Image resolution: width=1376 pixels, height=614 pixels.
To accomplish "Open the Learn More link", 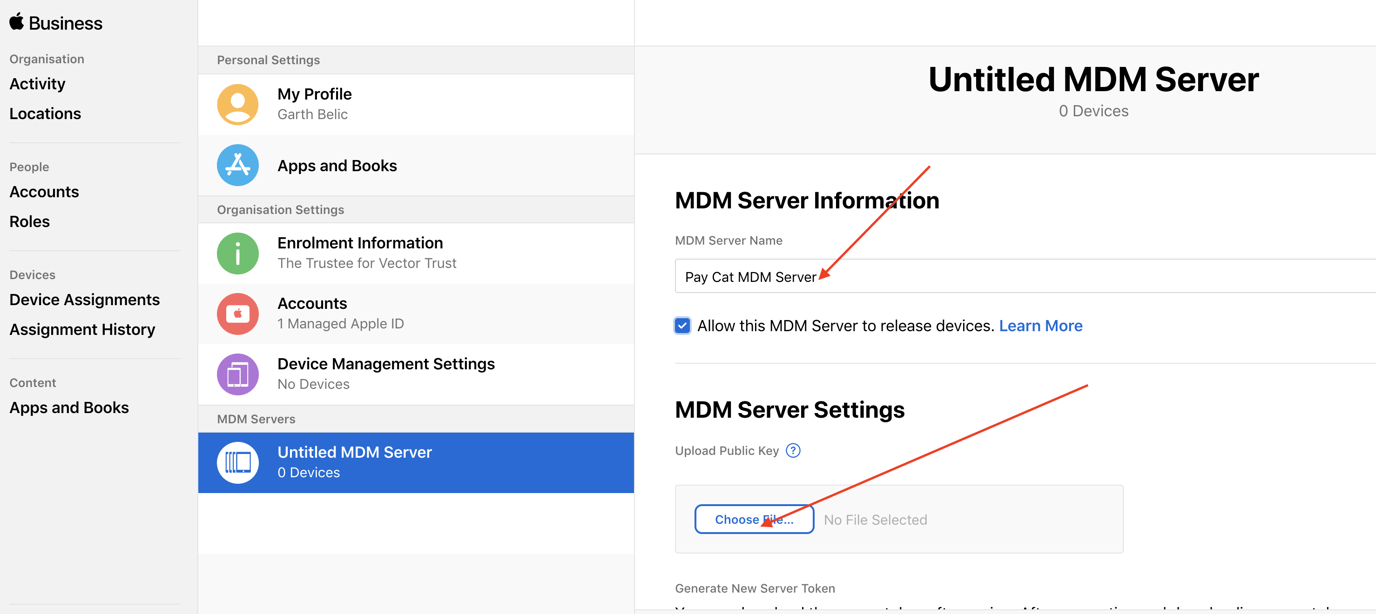I will click(1041, 326).
